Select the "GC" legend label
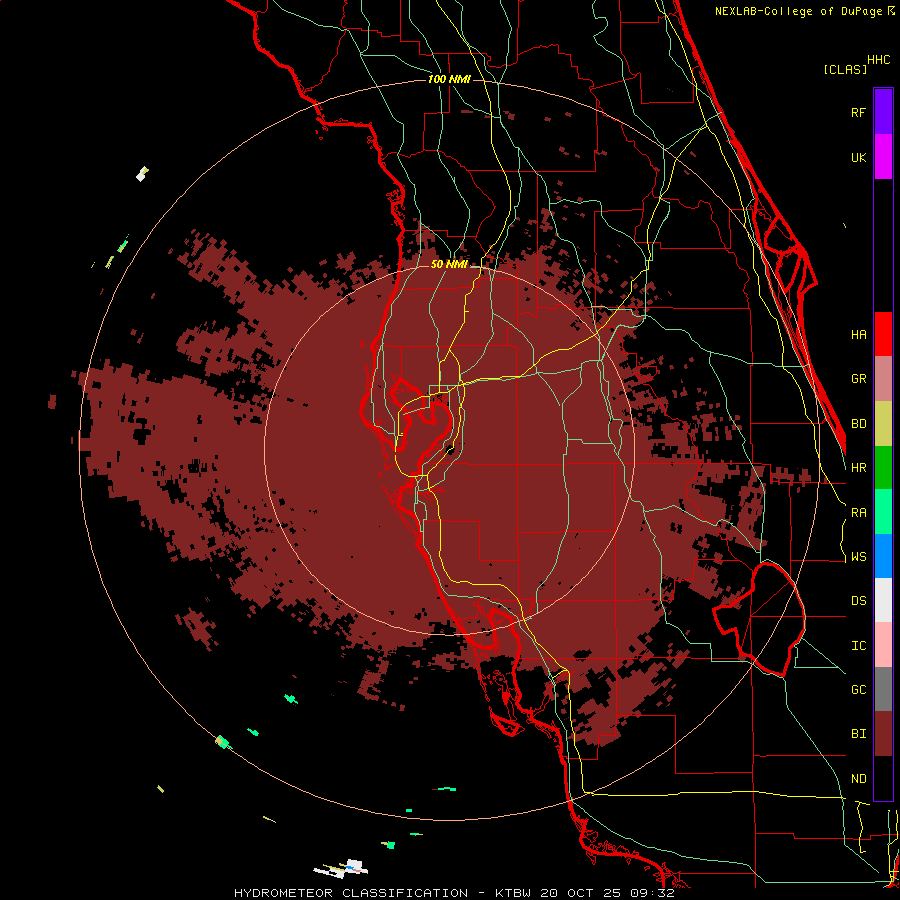 tap(858, 690)
